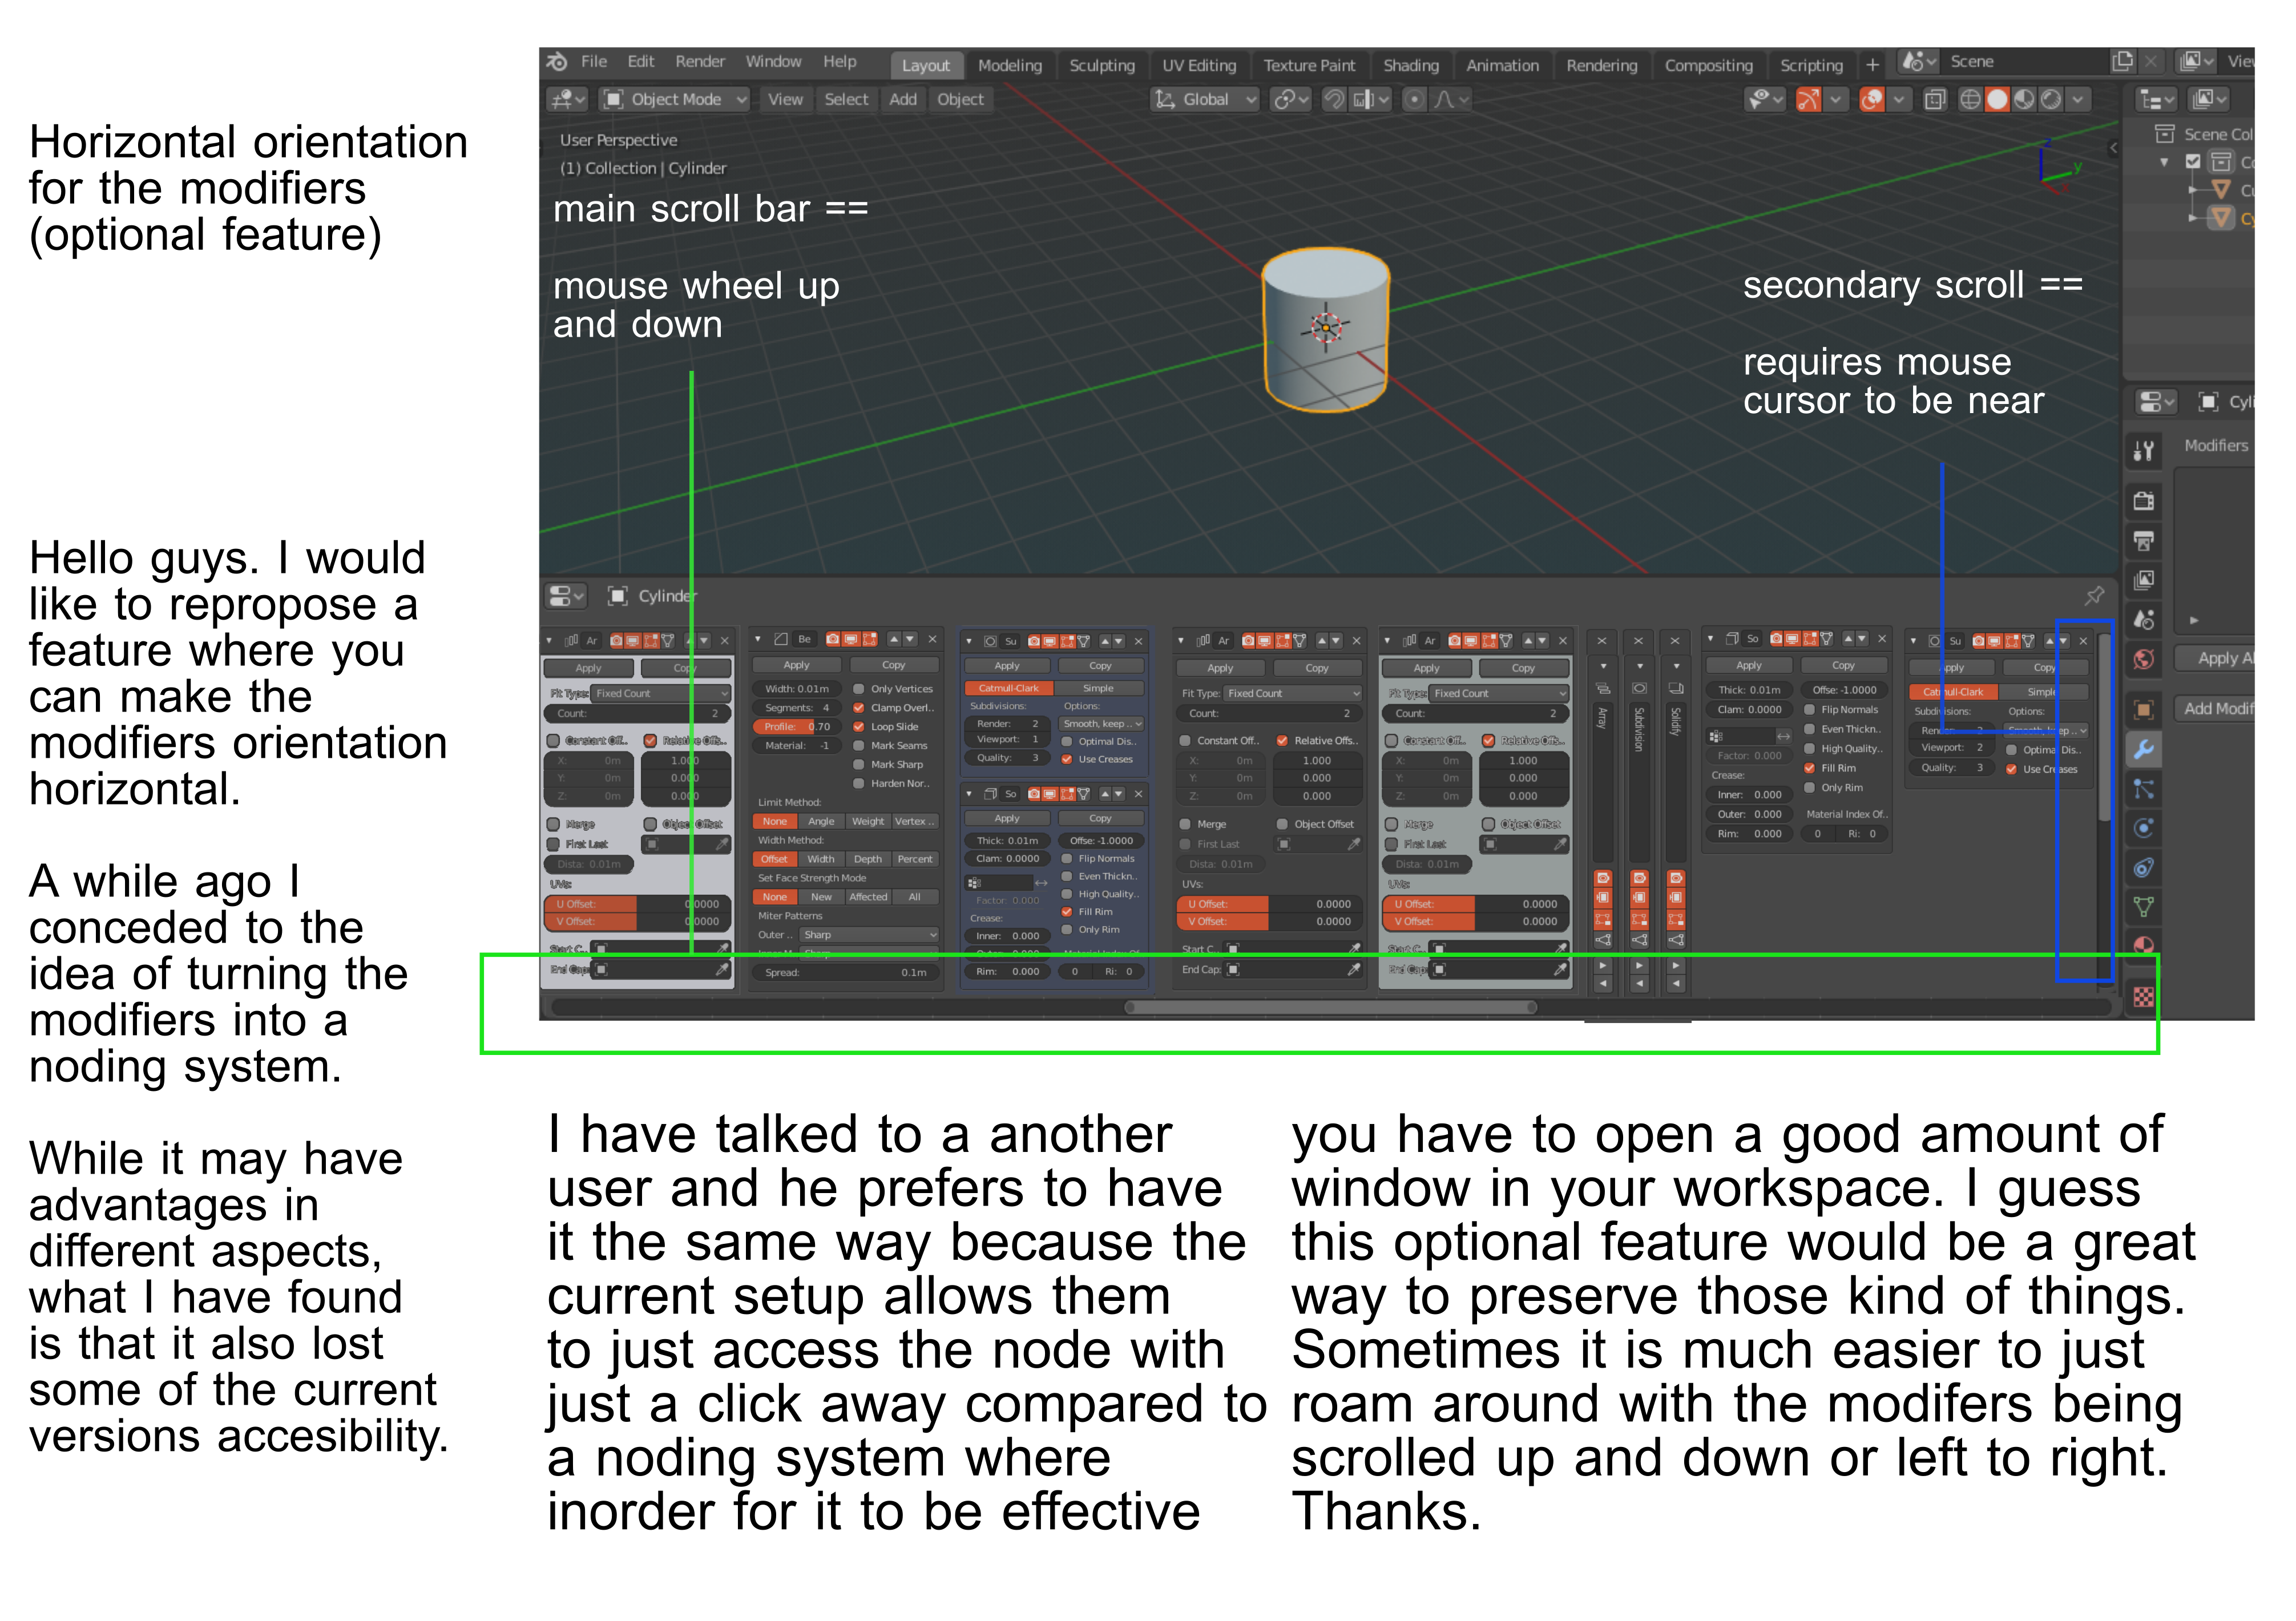
Task: Switch viewport to wireframe shading
Action: pyautogui.click(x=1970, y=99)
